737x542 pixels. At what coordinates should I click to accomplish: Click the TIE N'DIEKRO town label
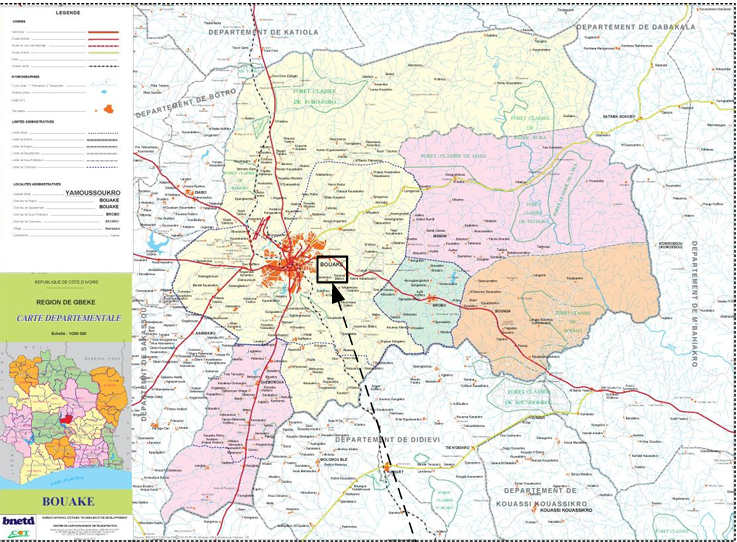[x=455, y=448]
